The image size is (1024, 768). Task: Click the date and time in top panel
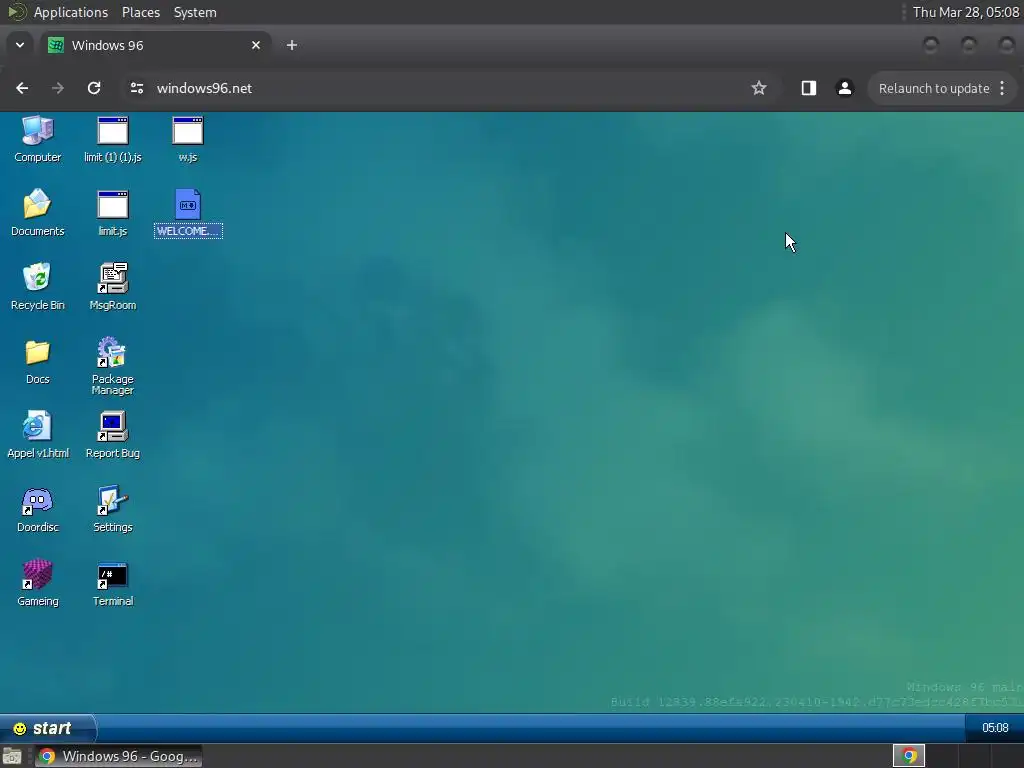pyautogui.click(x=966, y=12)
